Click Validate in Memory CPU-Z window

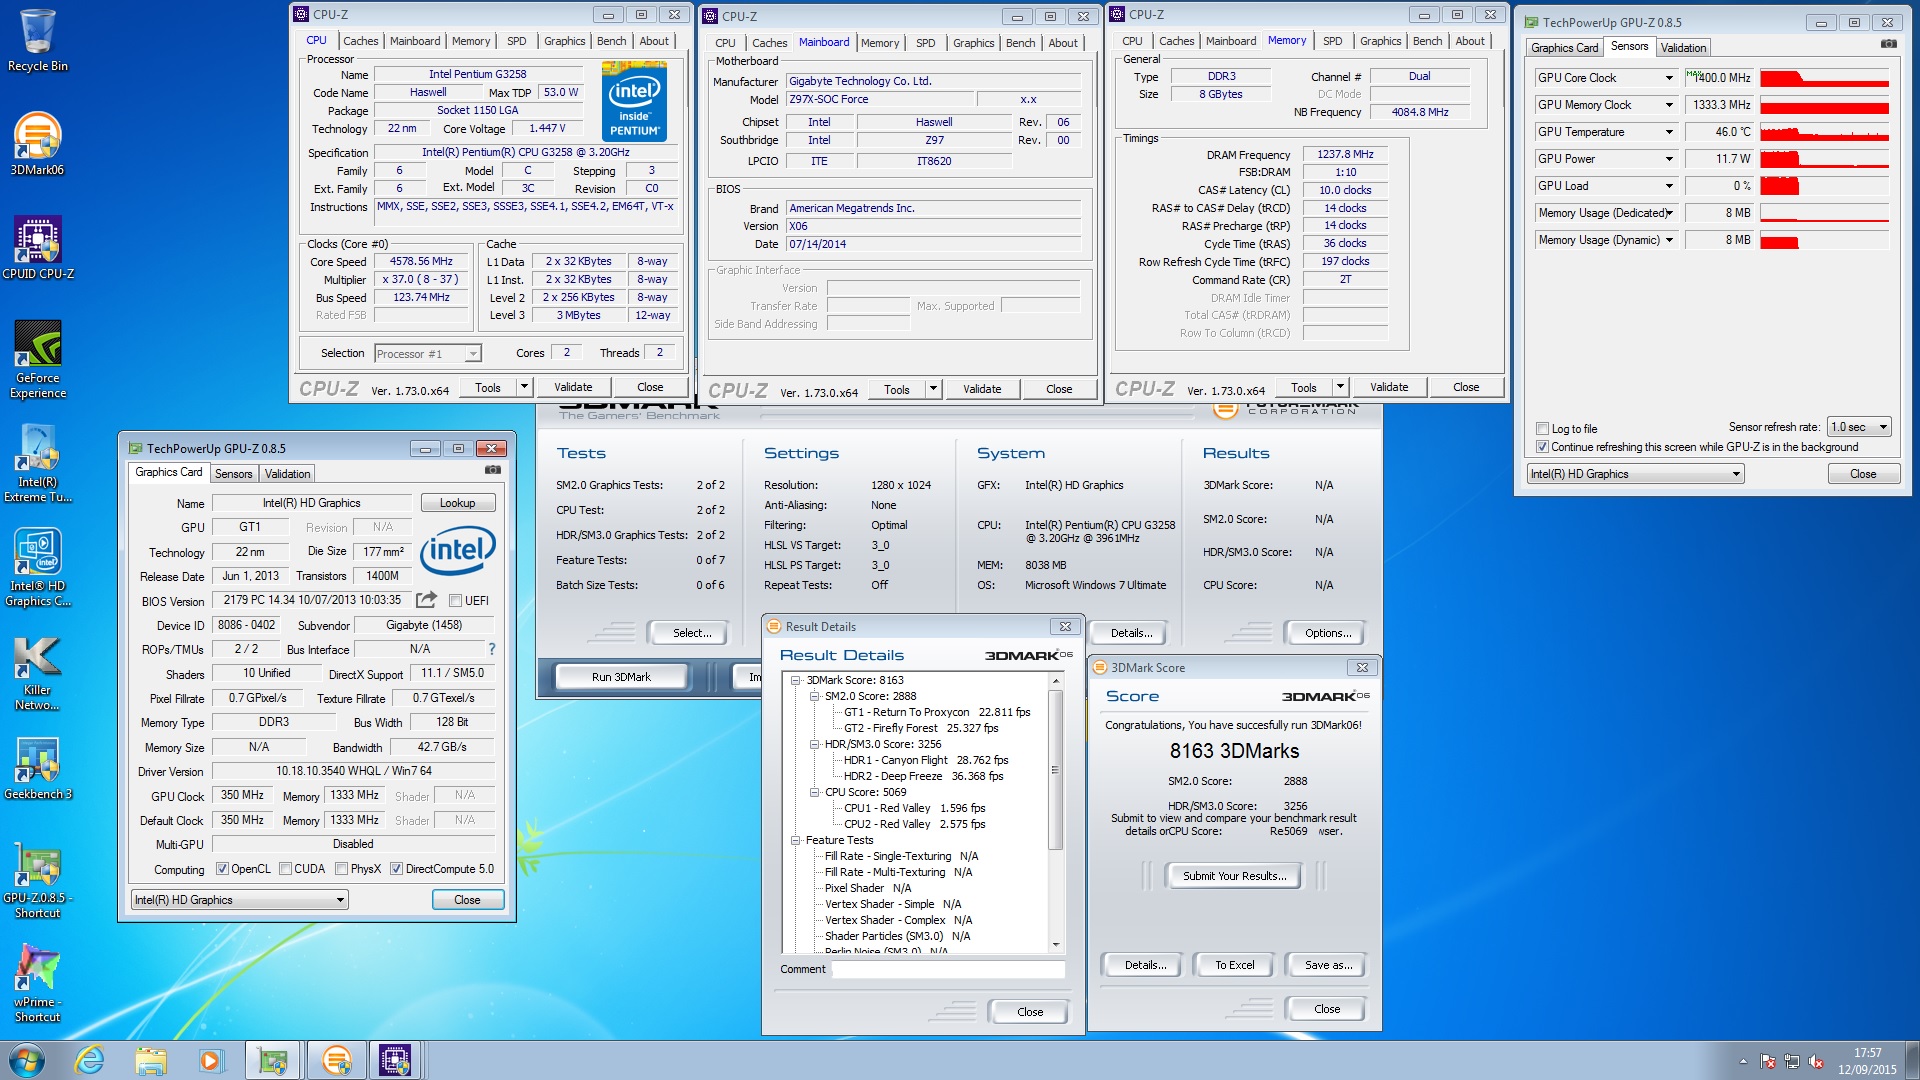point(1388,387)
